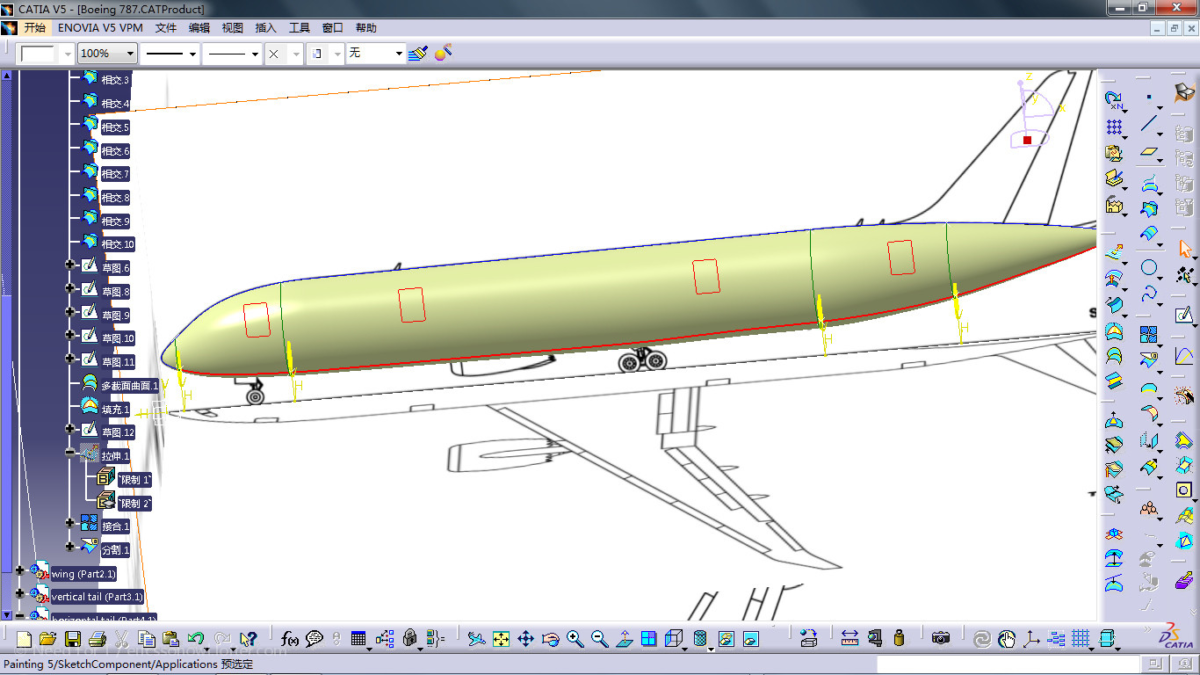Cut selection with the scissors icon
The width and height of the screenshot is (1200, 675).
pyautogui.click(x=121, y=639)
